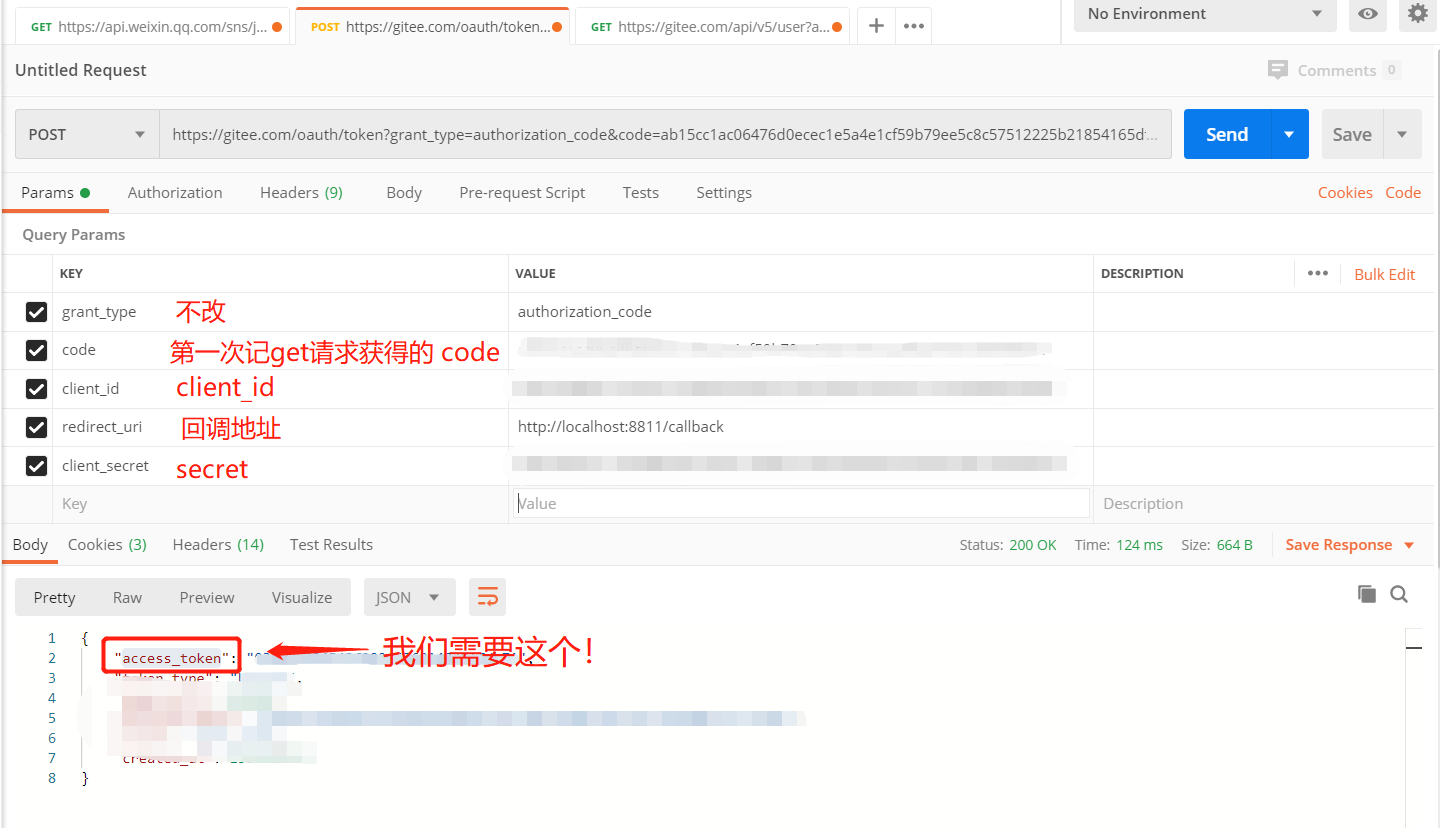This screenshot has width=1440, height=828.
Task: Uncheck the grant_type parameter
Action: click(x=37, y=312)
